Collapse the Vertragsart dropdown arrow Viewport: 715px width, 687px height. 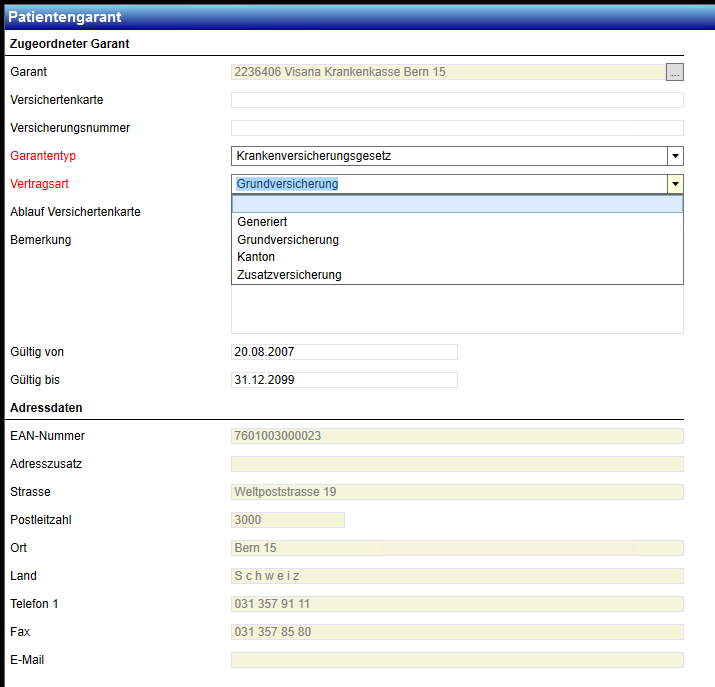pyautogui.click(x=675, y=184)
